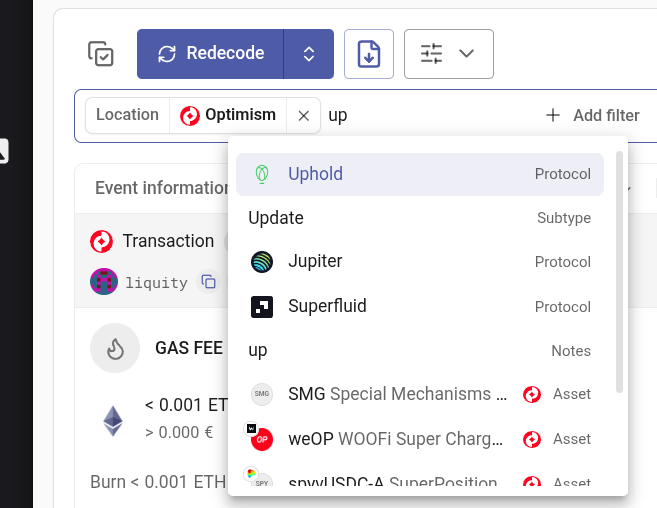Select weOP WOOFi Super Charger asset
657x508 pixels.
(x=420, y=439)
